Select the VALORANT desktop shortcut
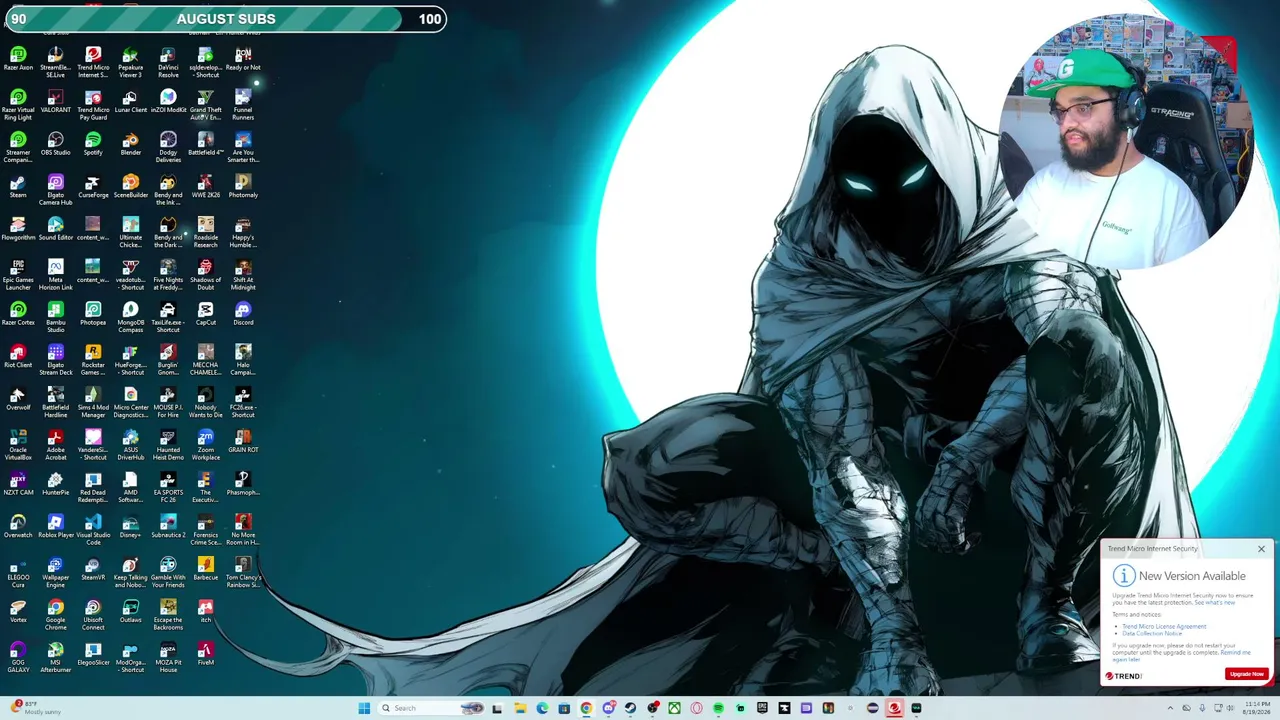The height and width of the screenshot is (720, 1280). point(55,102)
